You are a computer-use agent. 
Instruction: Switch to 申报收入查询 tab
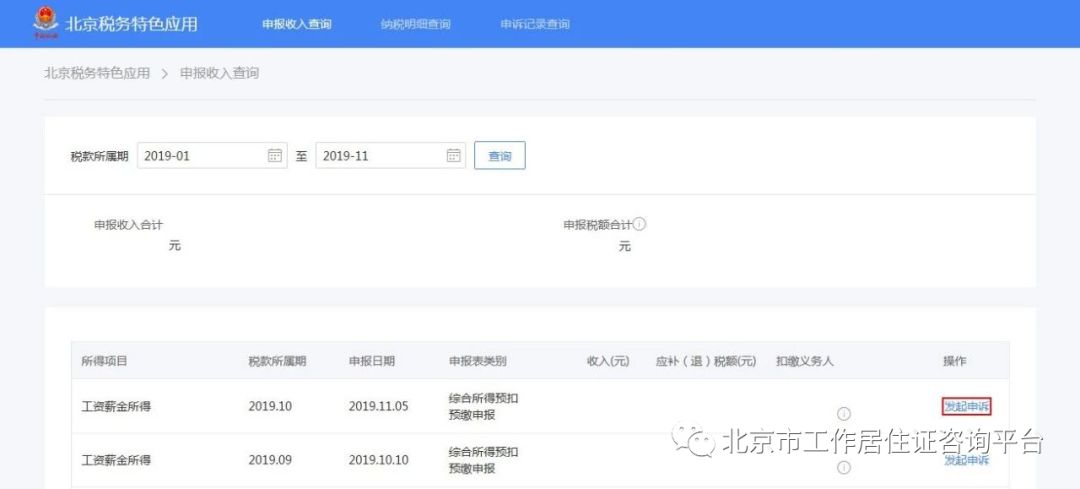(297, 24)
